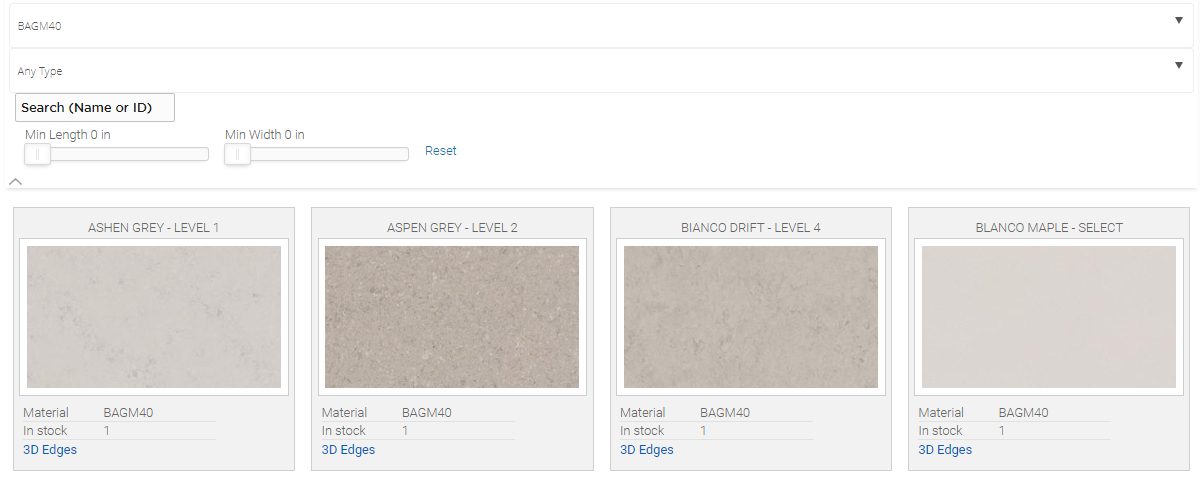
Task: Click the Min Width slider handle
Action: [237, 154]
